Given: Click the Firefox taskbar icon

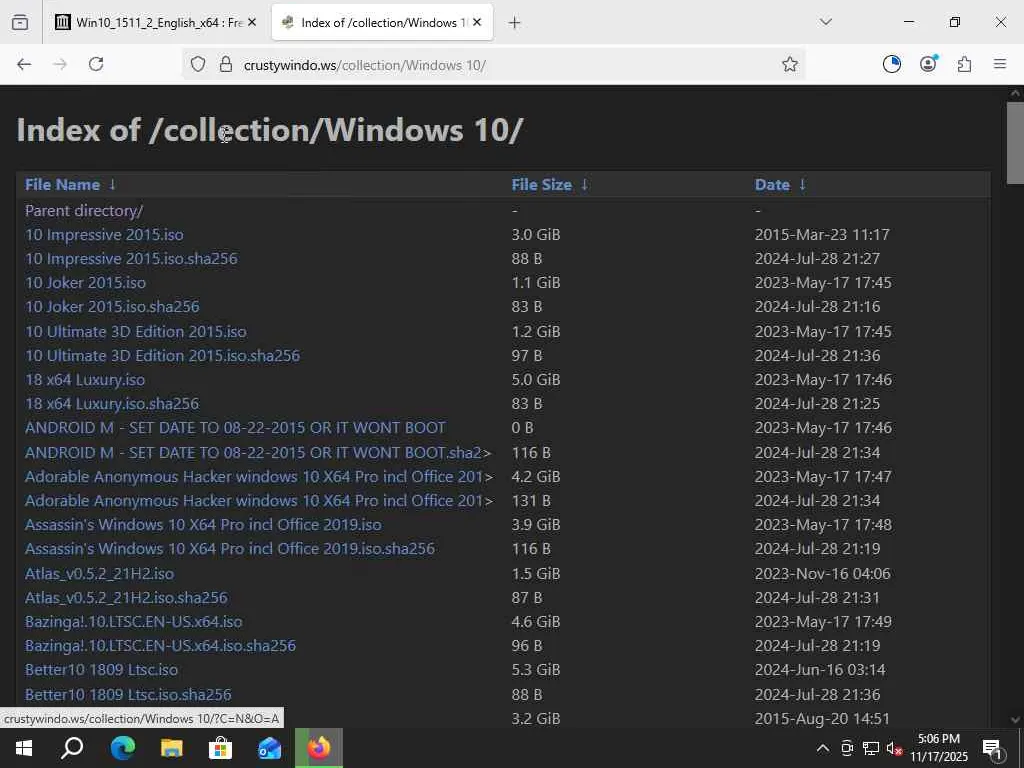Looking at the screenshot, I should coord(319,748).
